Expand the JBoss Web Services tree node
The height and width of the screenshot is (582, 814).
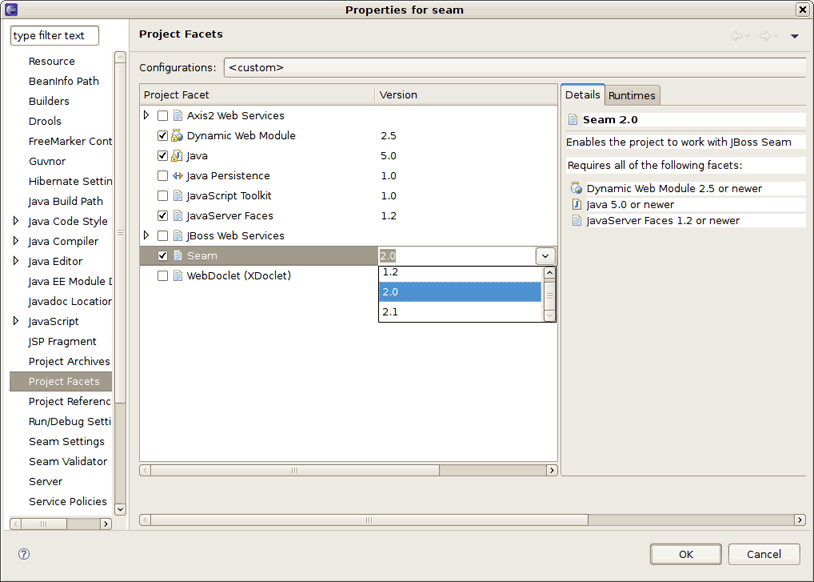point(146,235)
